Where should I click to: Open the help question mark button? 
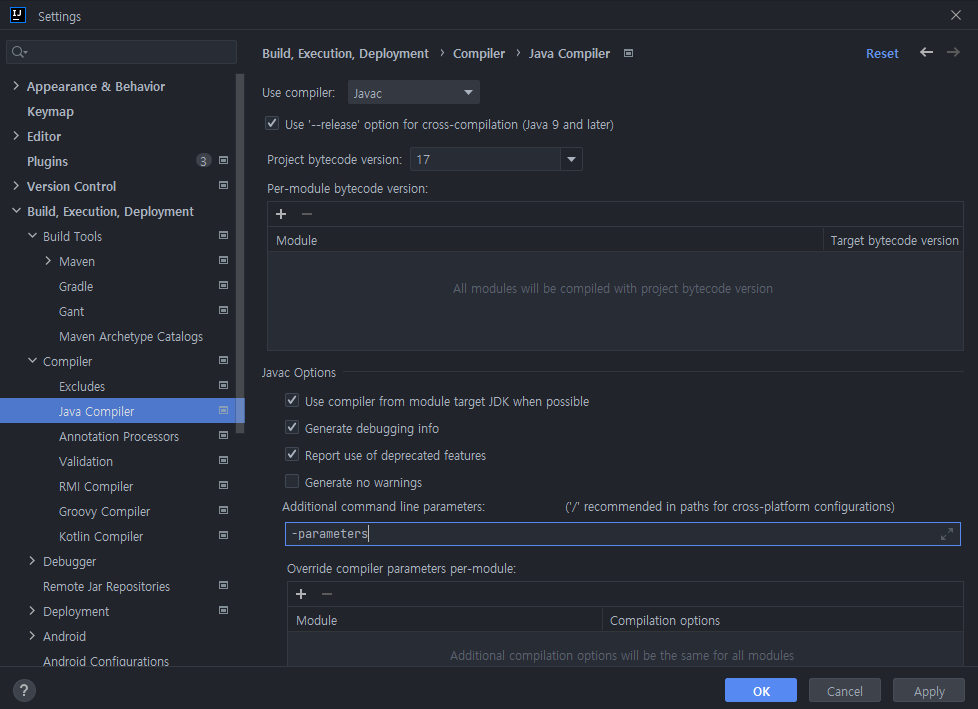24,690
